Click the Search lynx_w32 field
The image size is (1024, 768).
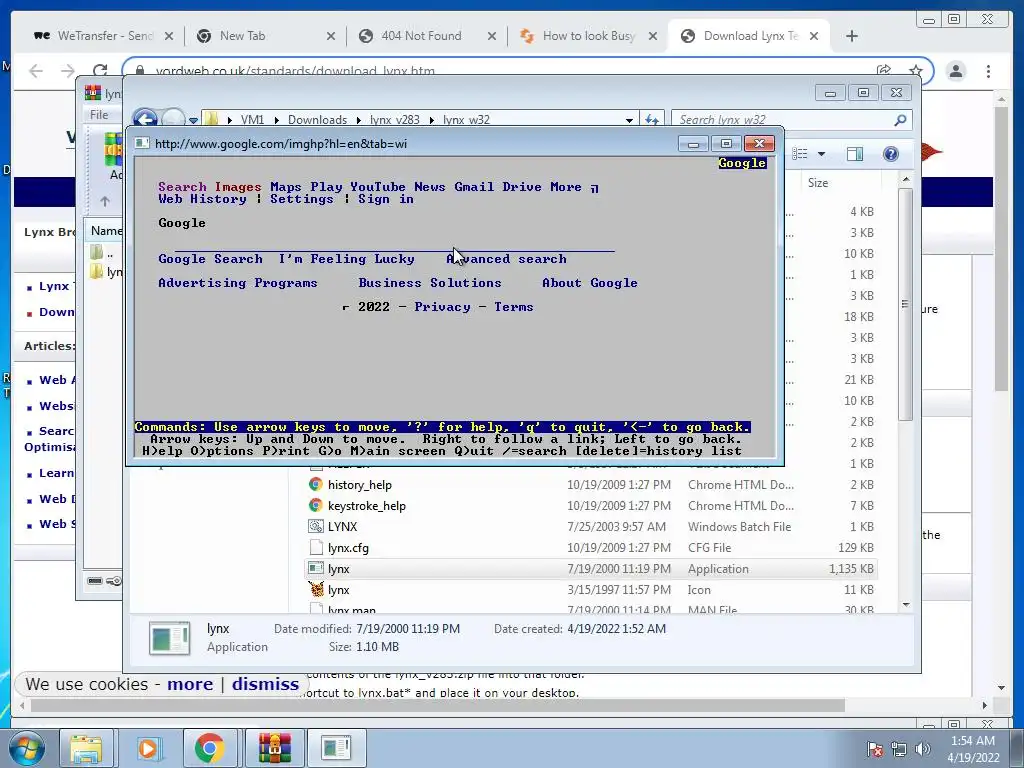pyautogui.click(x=782, y=120)
